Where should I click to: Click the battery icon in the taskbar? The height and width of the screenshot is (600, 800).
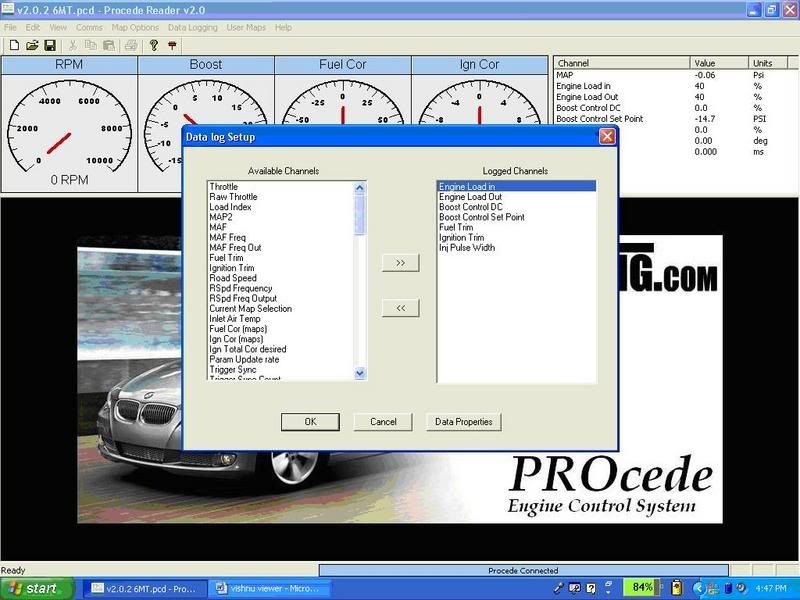[675, 588]
